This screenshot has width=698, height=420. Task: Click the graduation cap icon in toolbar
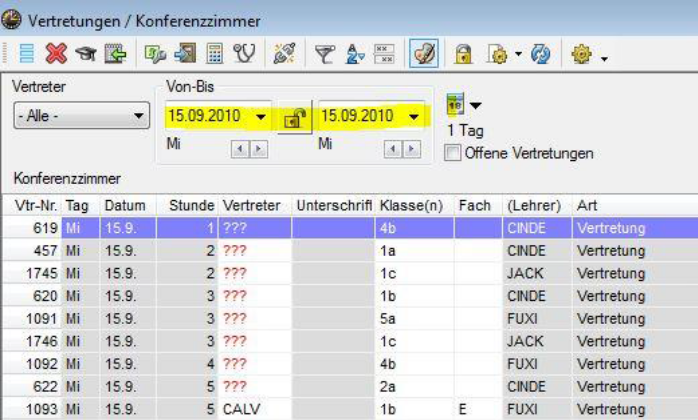pyautogui.click(x=85, y=55)
